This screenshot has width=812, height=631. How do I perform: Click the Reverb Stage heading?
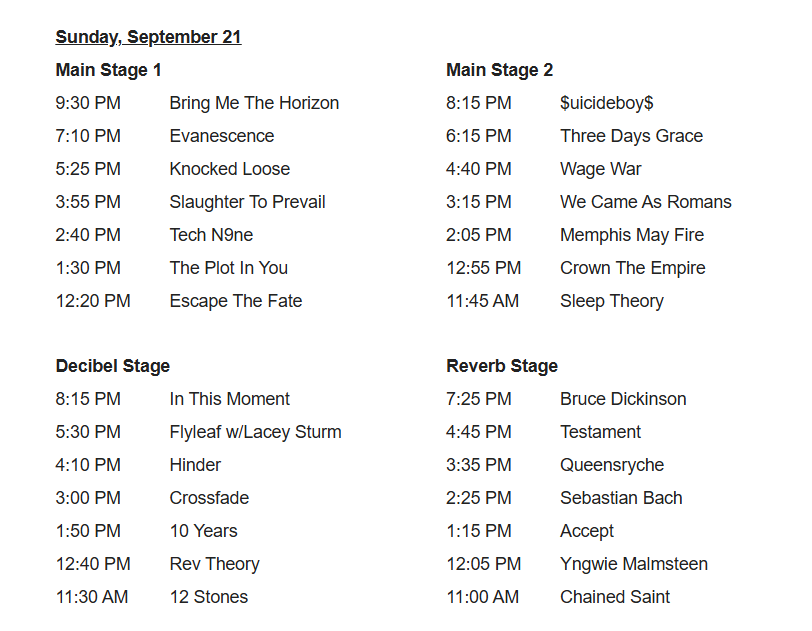point(502,366)
